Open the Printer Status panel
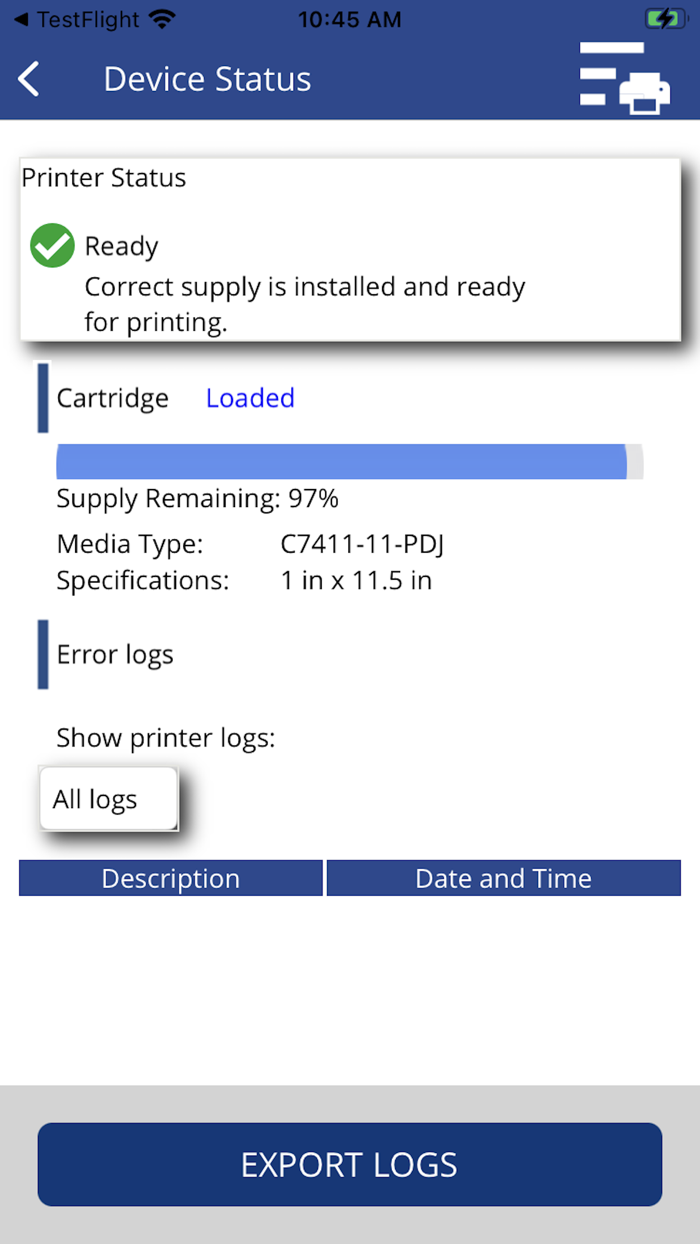This screenshot has height=1244, width=700. pos(350,248)
